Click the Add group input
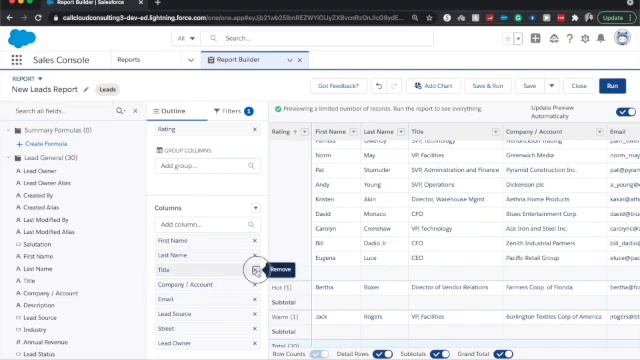 coord(207,166)
